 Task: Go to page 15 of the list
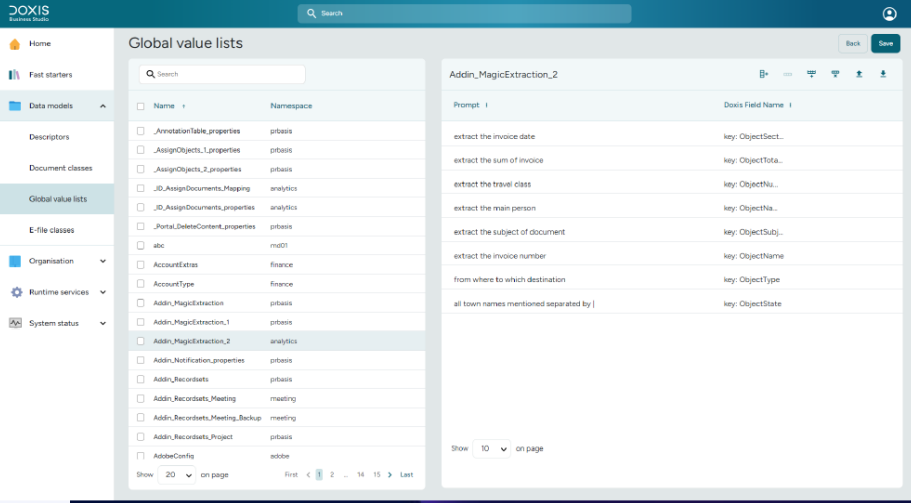[x=376, y=475]
